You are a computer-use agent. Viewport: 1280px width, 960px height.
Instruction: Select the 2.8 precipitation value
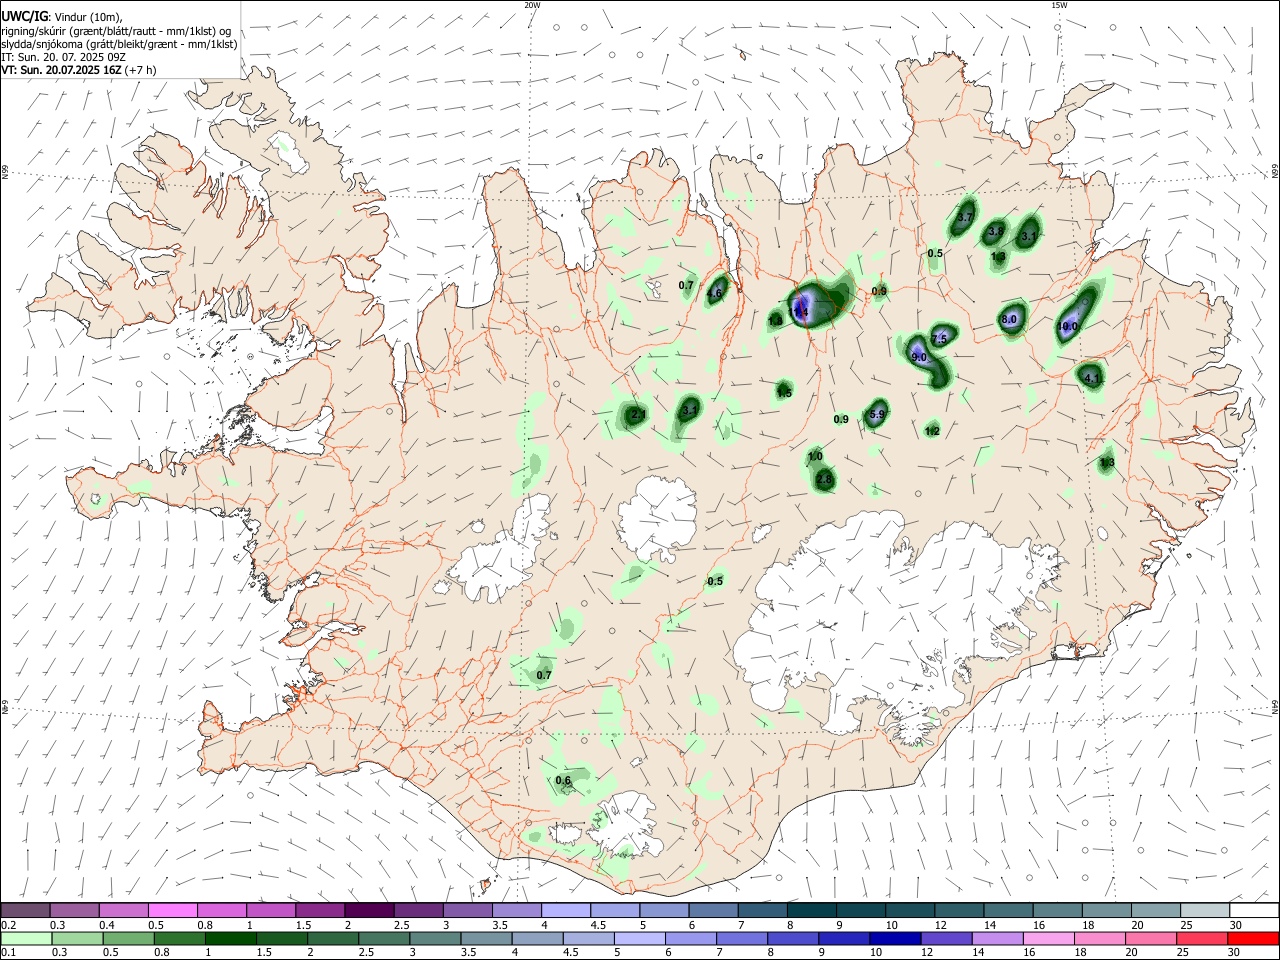point(824,480)
